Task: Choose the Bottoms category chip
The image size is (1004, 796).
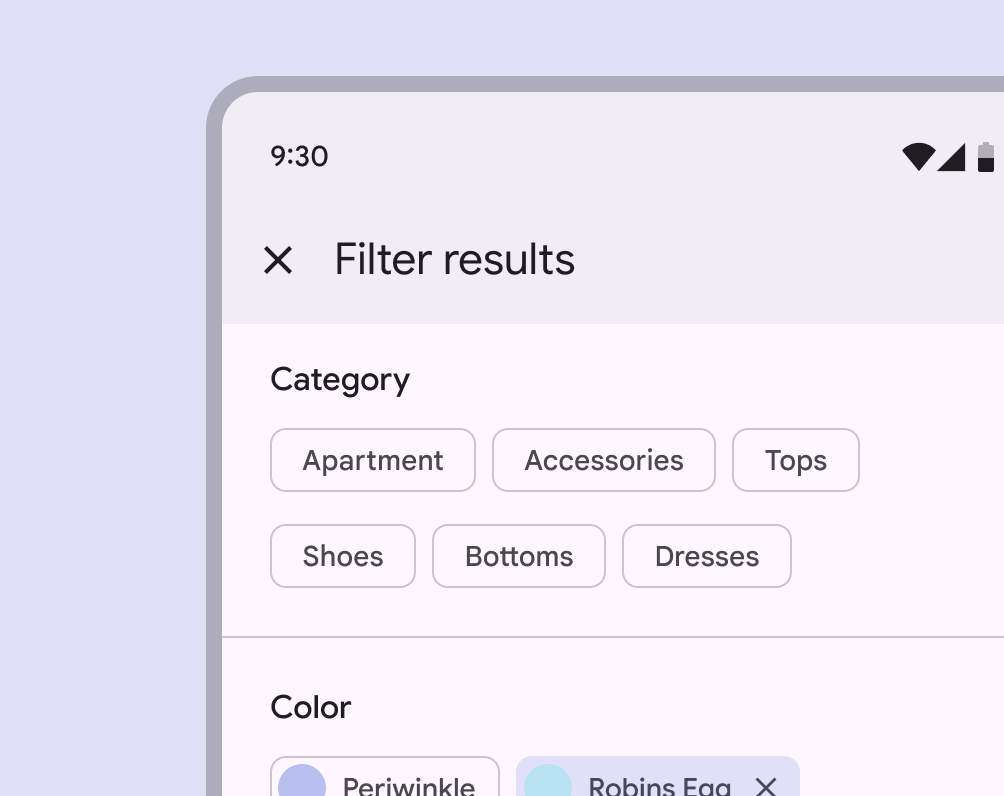Action: click(519, 556)
